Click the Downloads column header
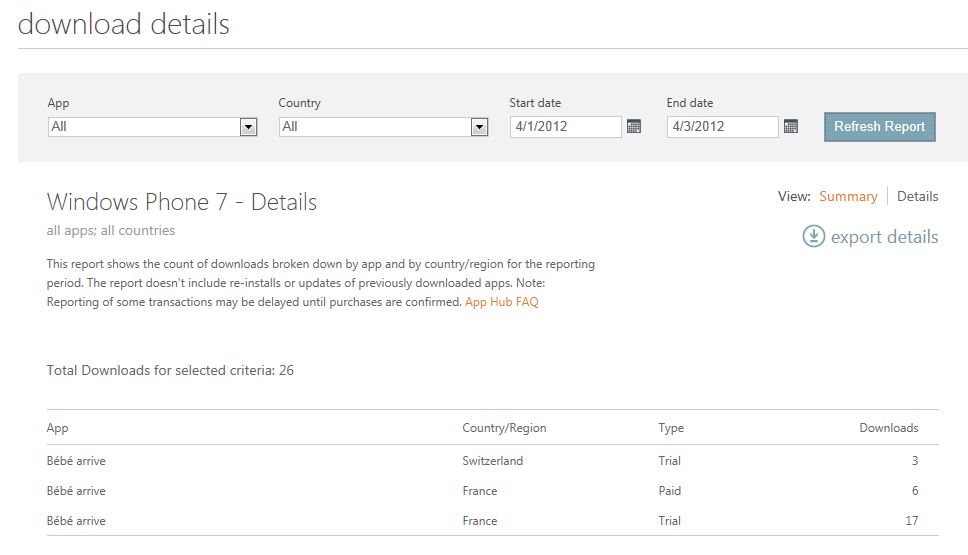The width and height of the screenshot is (968, 555). coord(888,428)
